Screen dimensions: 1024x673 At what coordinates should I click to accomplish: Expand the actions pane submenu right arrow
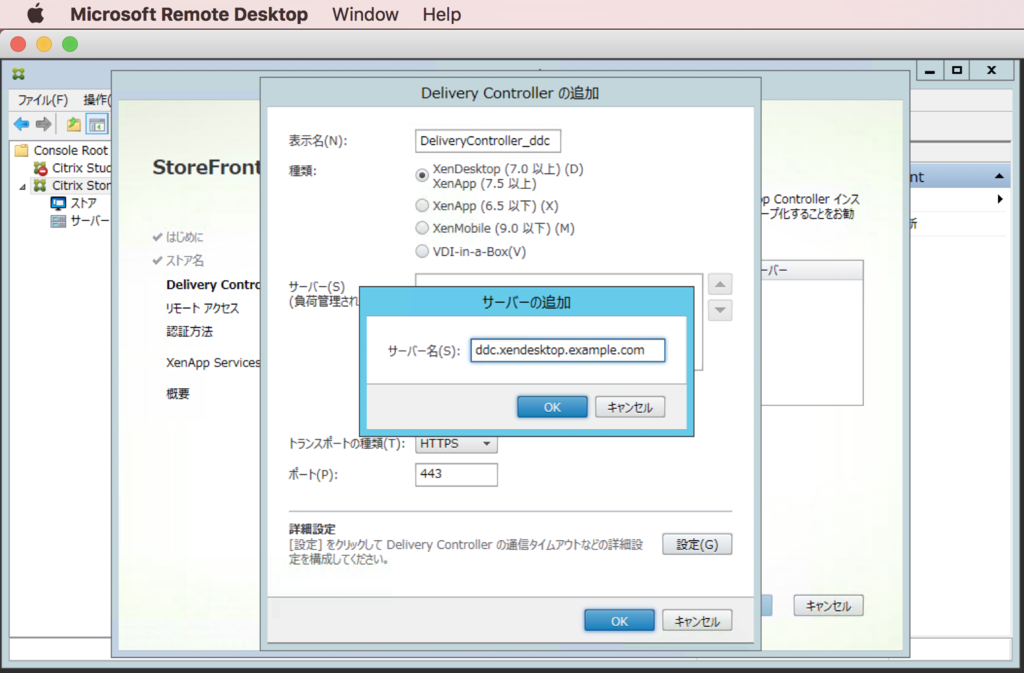pos(1000,199)
